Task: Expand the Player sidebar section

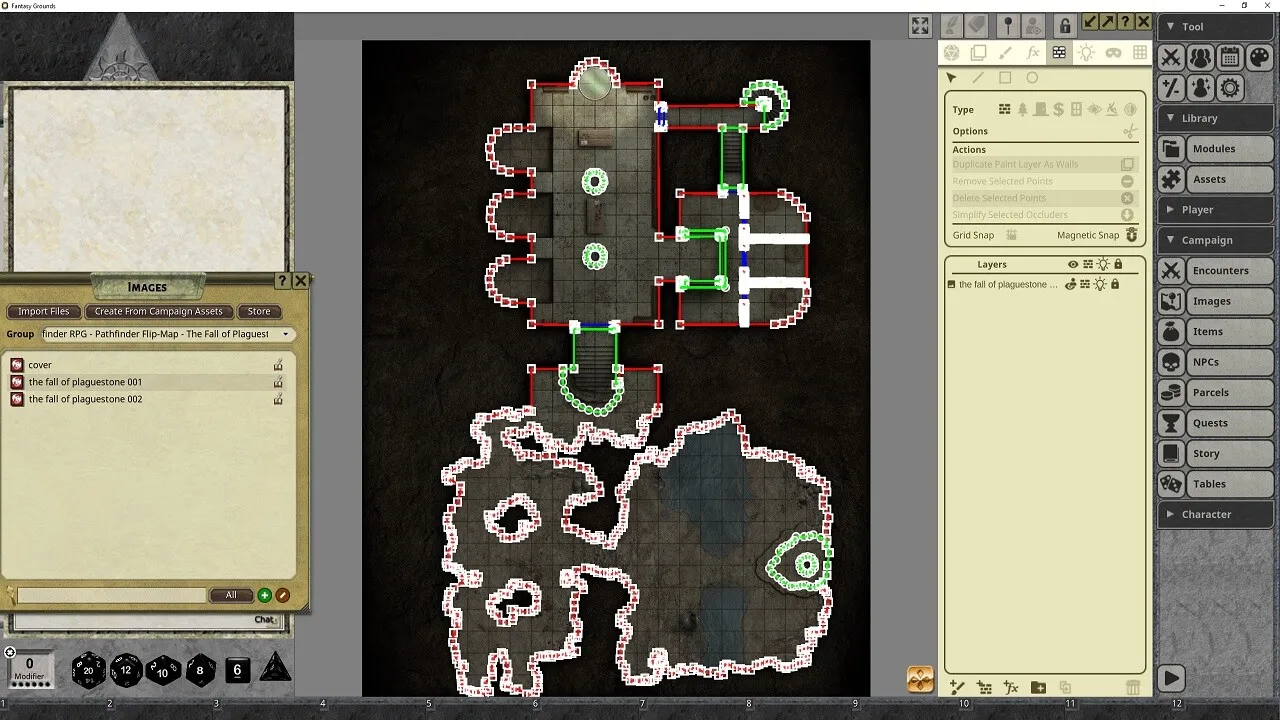Action: coord(1217,210)
